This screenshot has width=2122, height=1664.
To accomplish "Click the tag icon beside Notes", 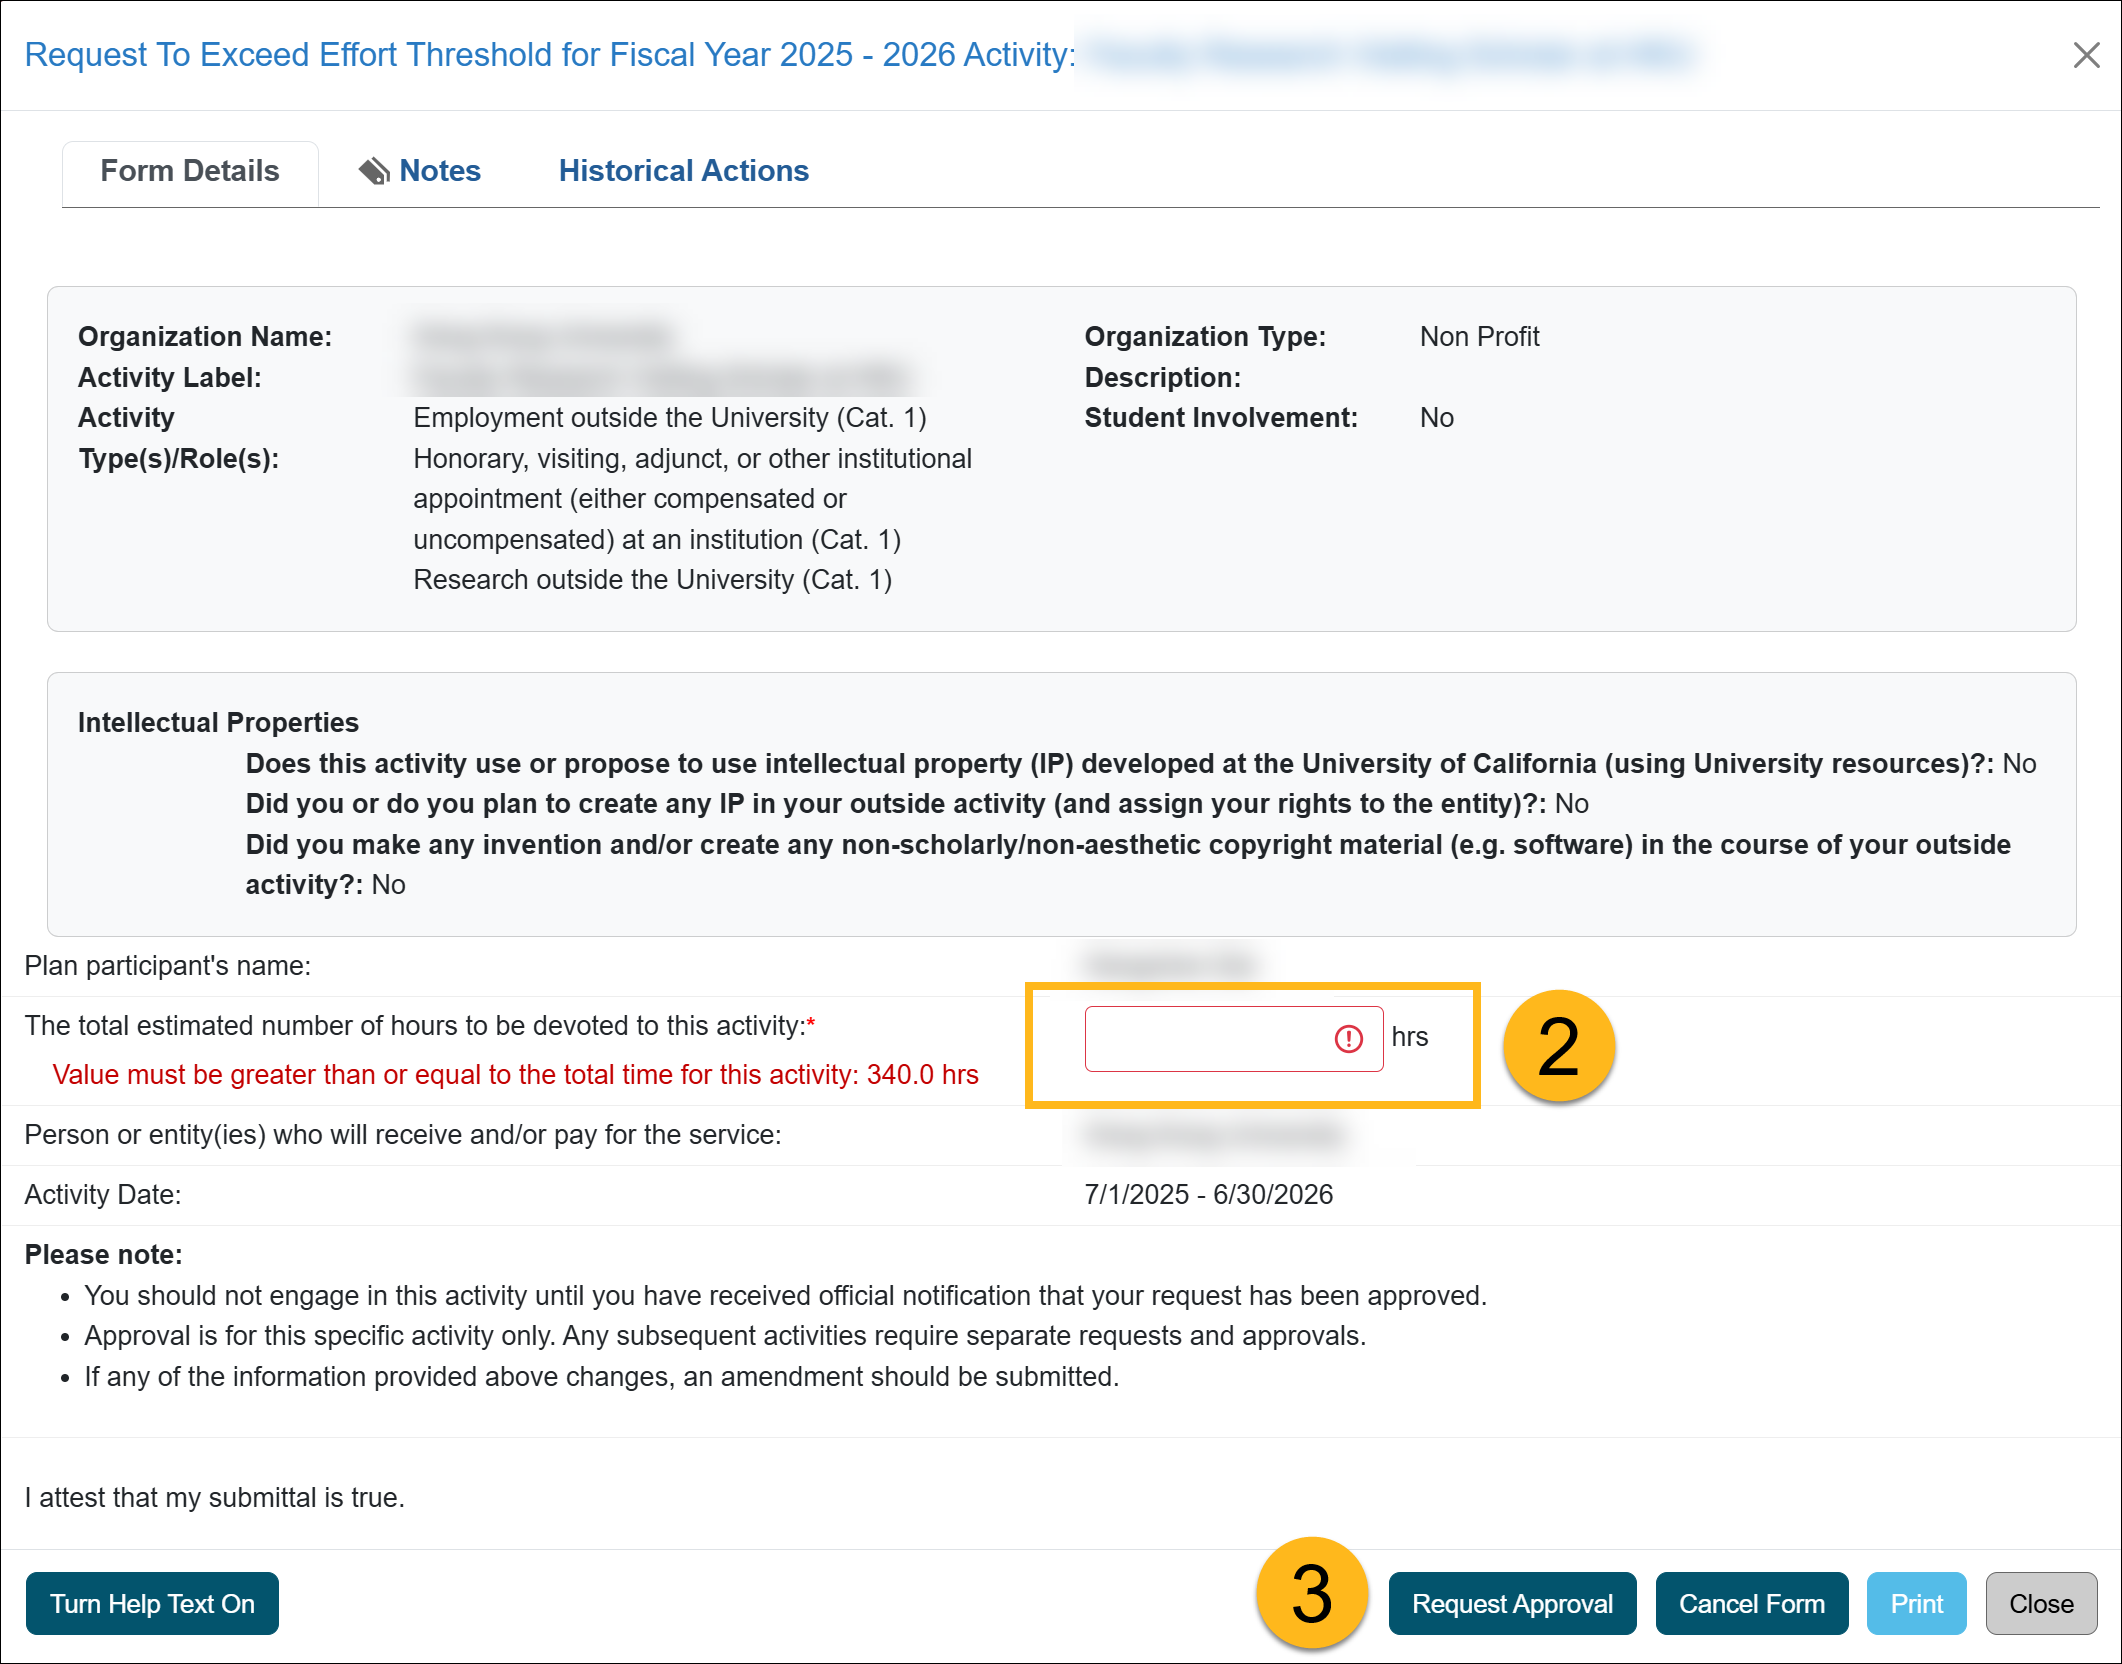I will [x=374, y=171].
